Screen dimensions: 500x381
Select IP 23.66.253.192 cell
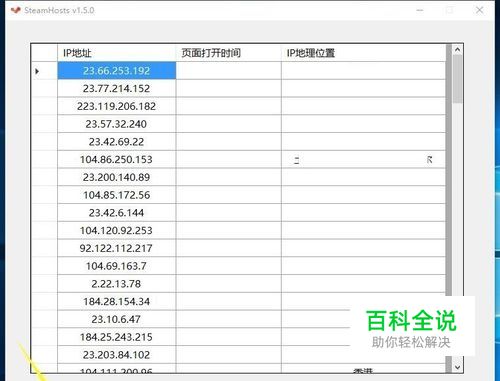click(117, 71)
